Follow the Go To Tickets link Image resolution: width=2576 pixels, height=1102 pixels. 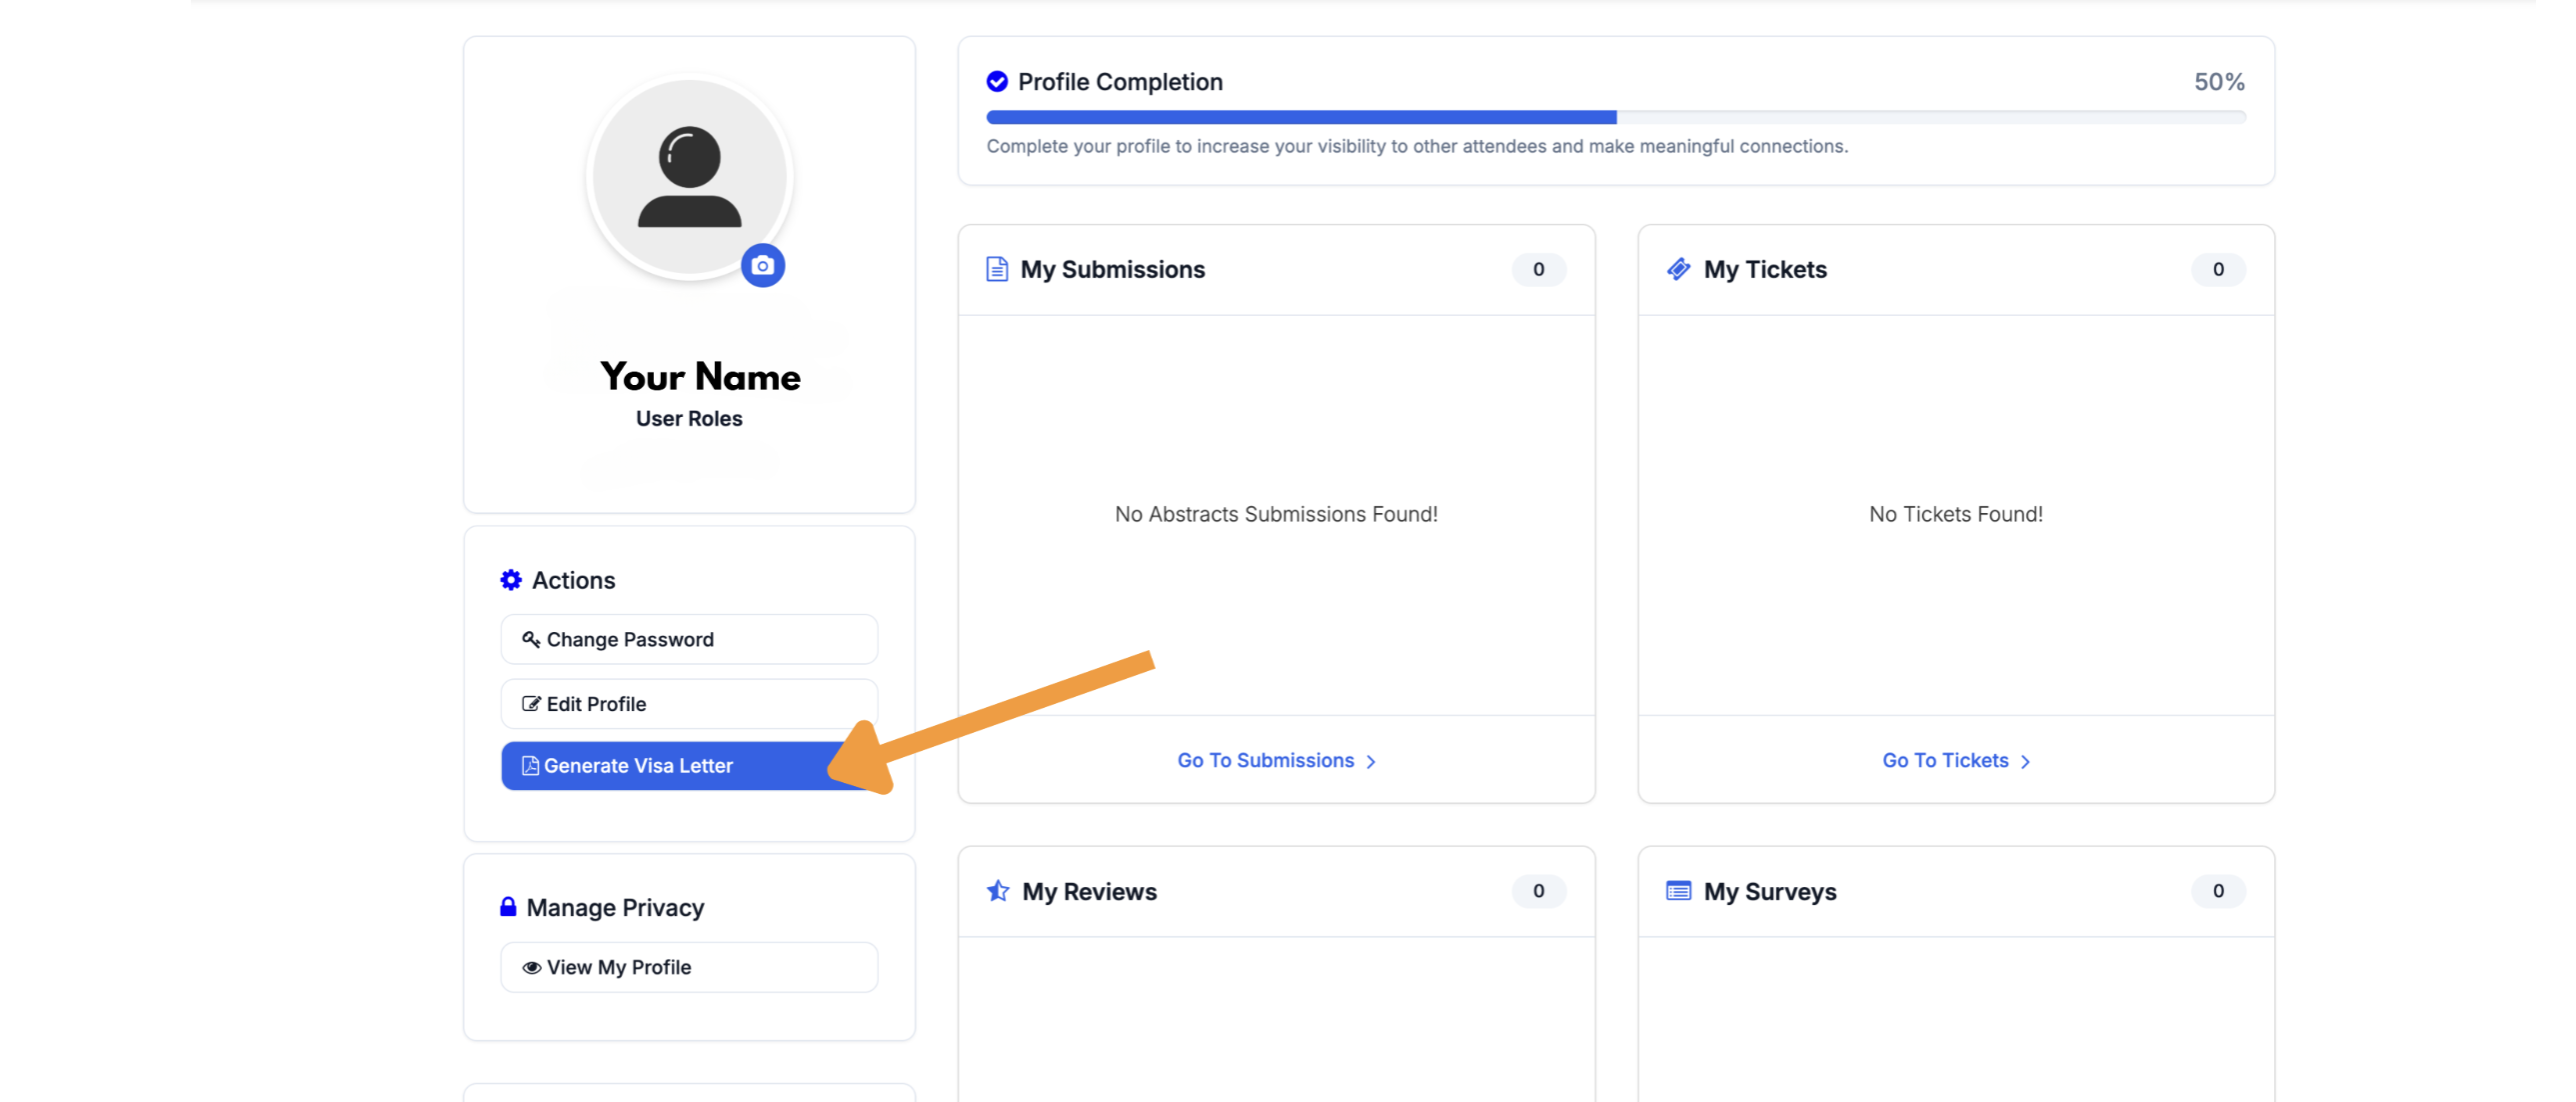coord(1944,760)
